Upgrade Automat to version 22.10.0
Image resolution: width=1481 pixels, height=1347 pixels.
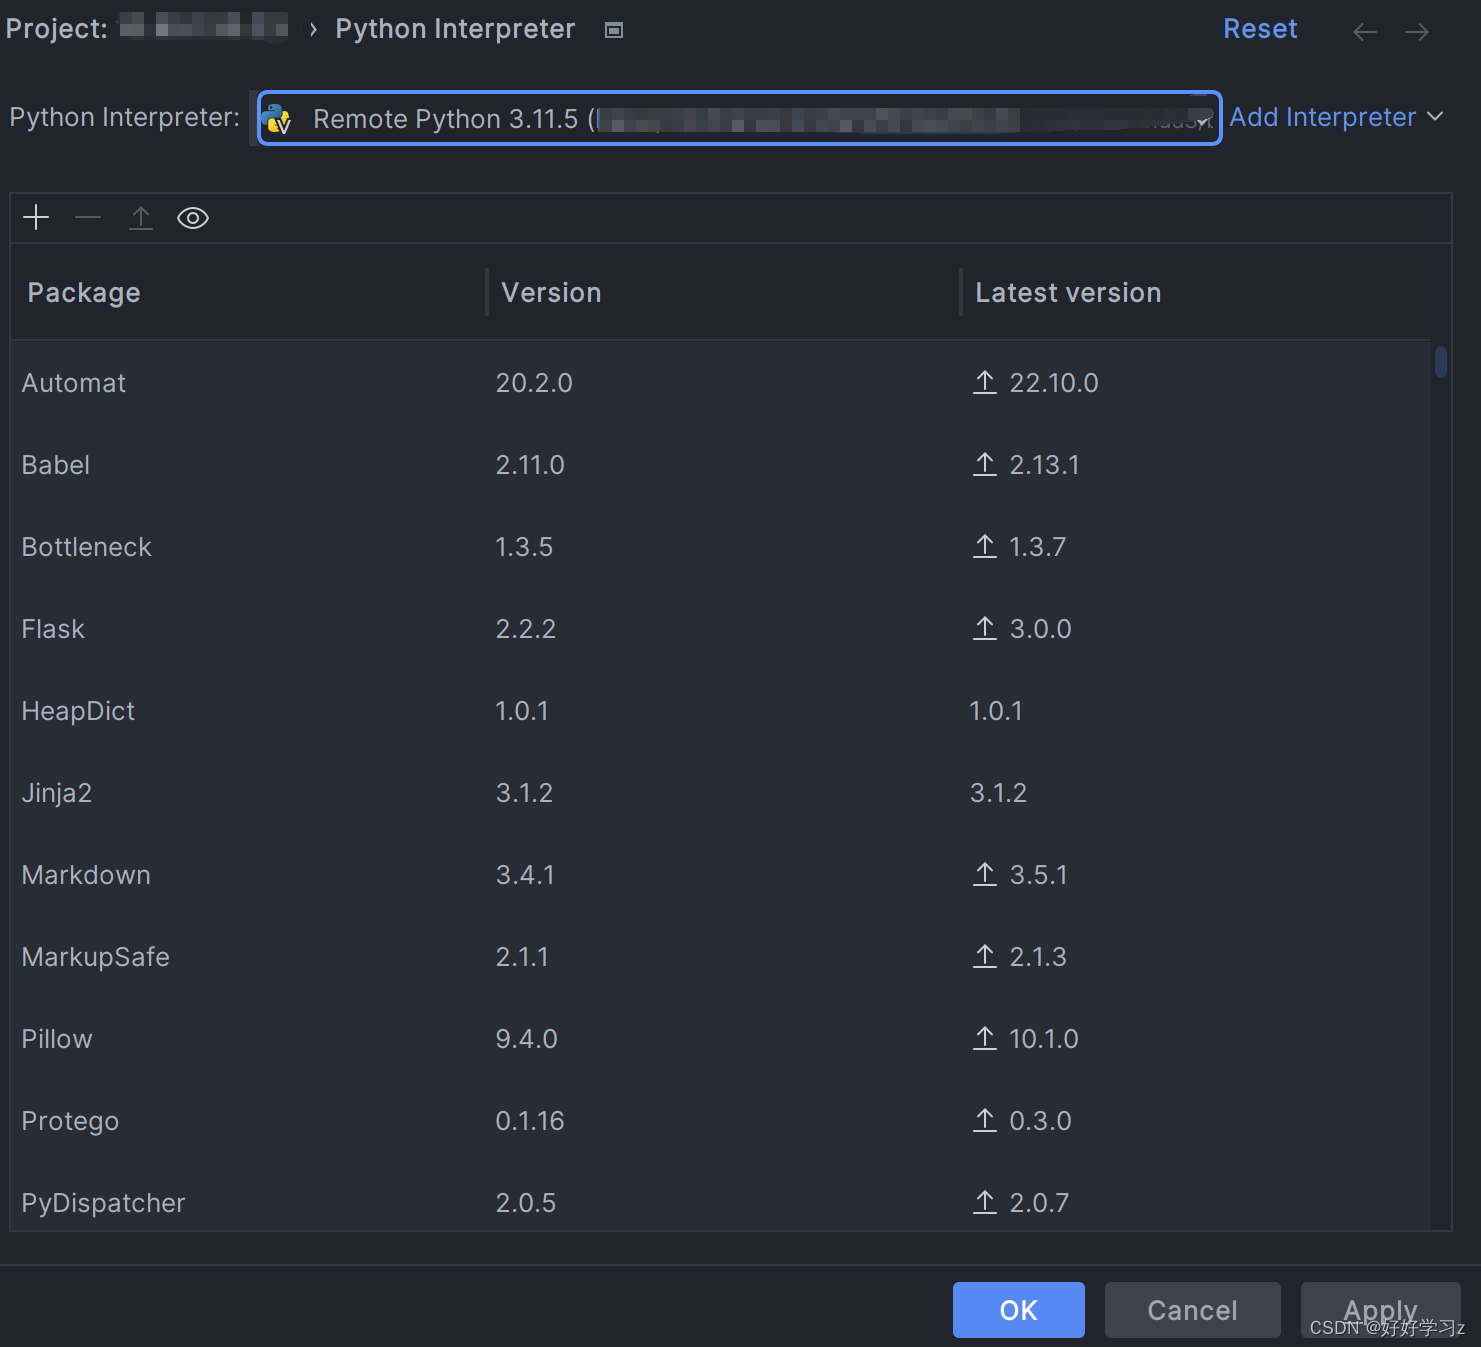pyautogui.click(x=984, y=382)
